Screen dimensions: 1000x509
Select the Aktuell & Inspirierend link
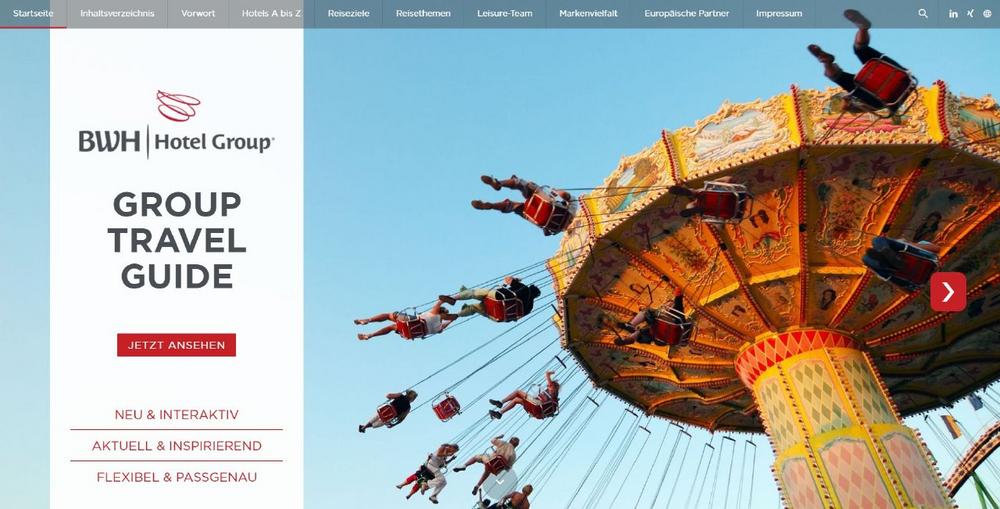pos(177,446)
